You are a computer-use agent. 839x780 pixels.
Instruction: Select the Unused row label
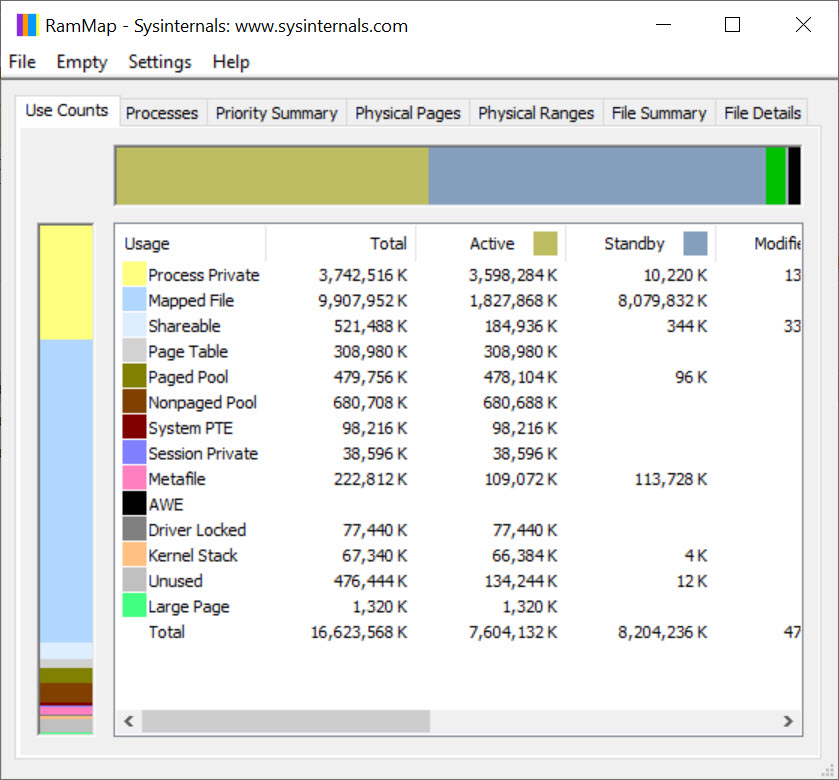176,581
